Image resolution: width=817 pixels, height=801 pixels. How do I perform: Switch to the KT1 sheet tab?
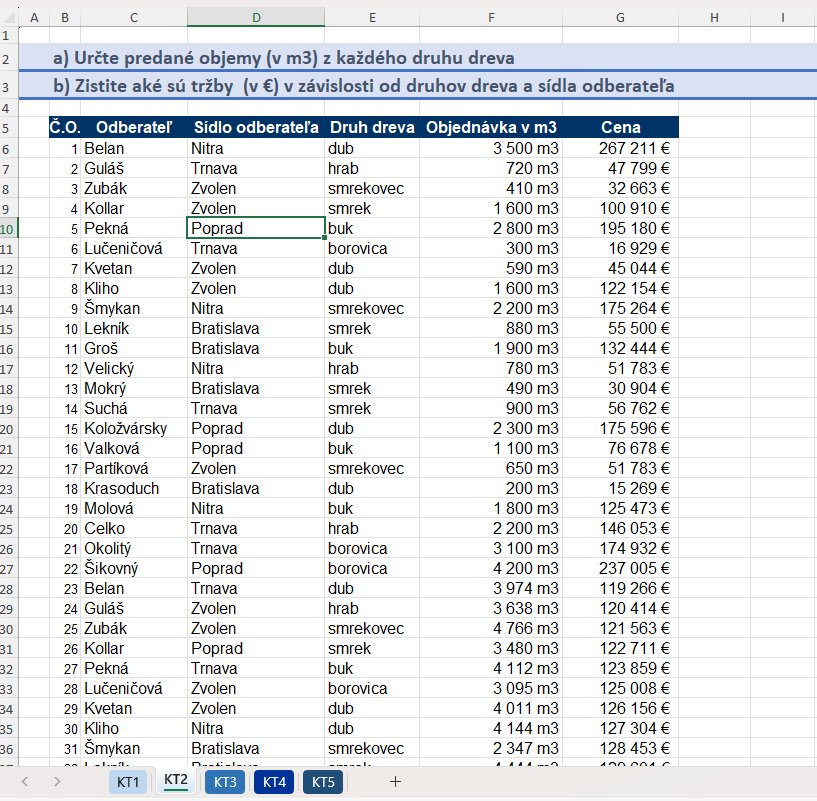(128, 782)
